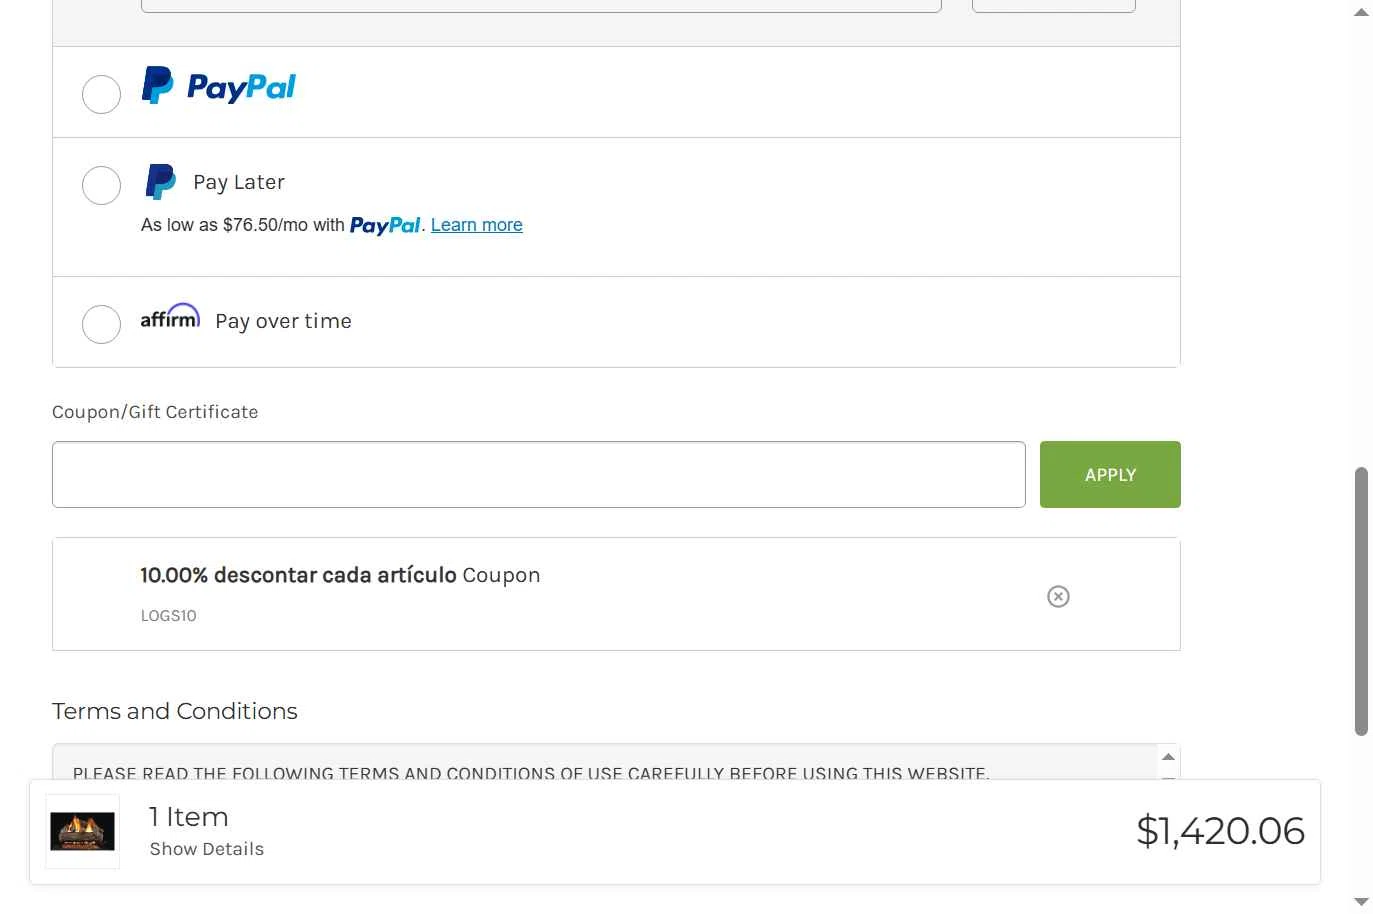
Task: Open the PayPal Learn more link
Action: [476, 225]
